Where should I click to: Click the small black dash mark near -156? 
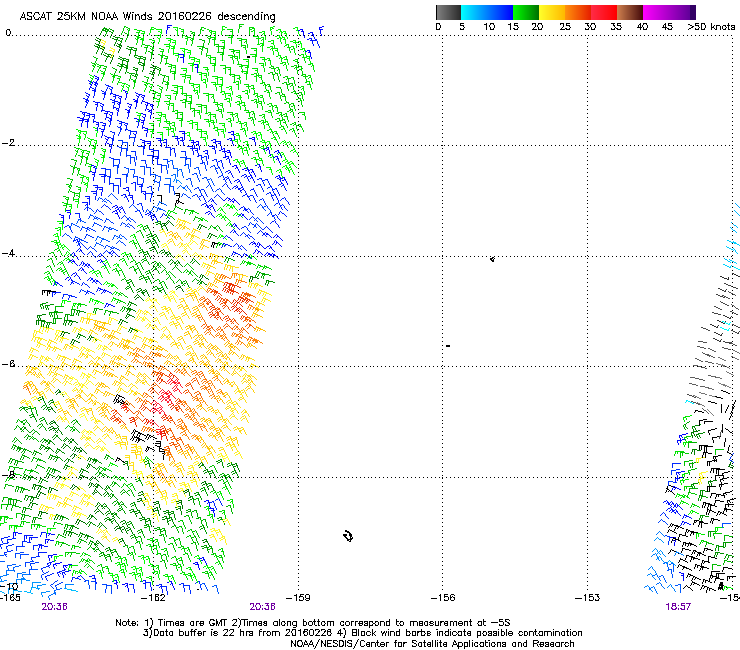448,346
